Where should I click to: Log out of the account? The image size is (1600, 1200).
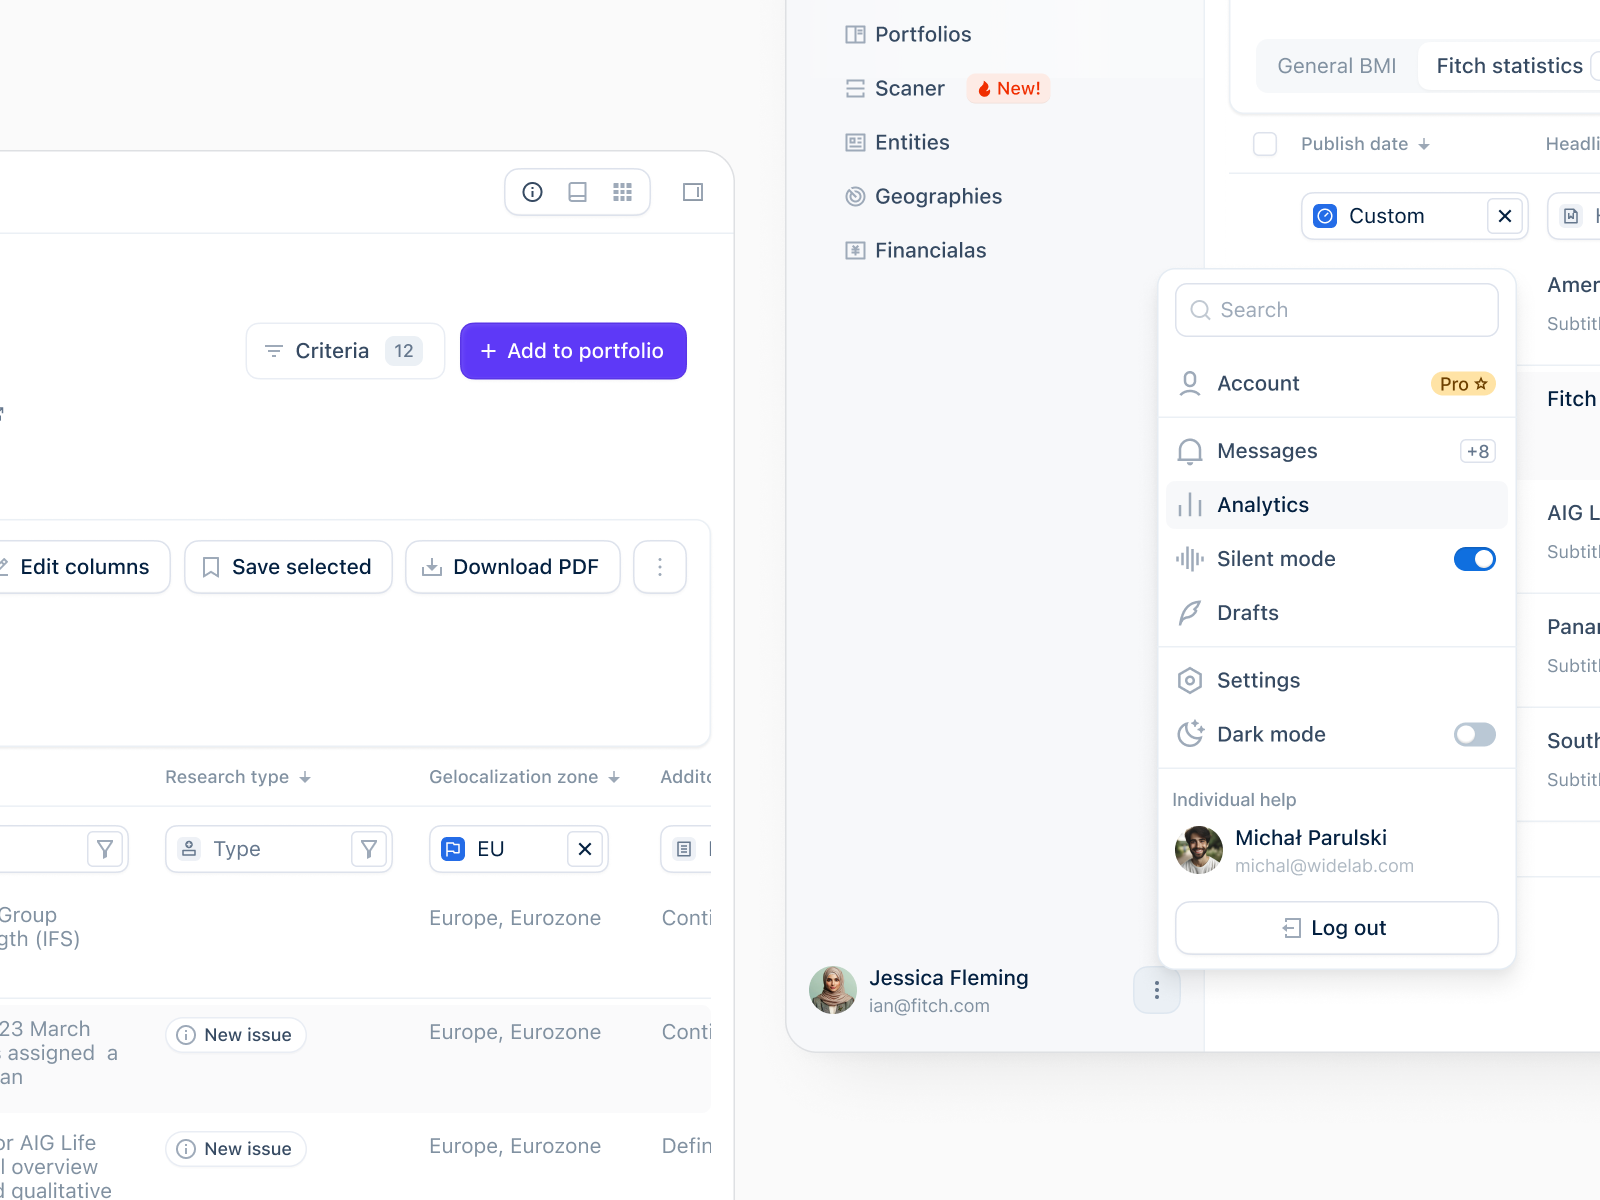pos(1336,927)
